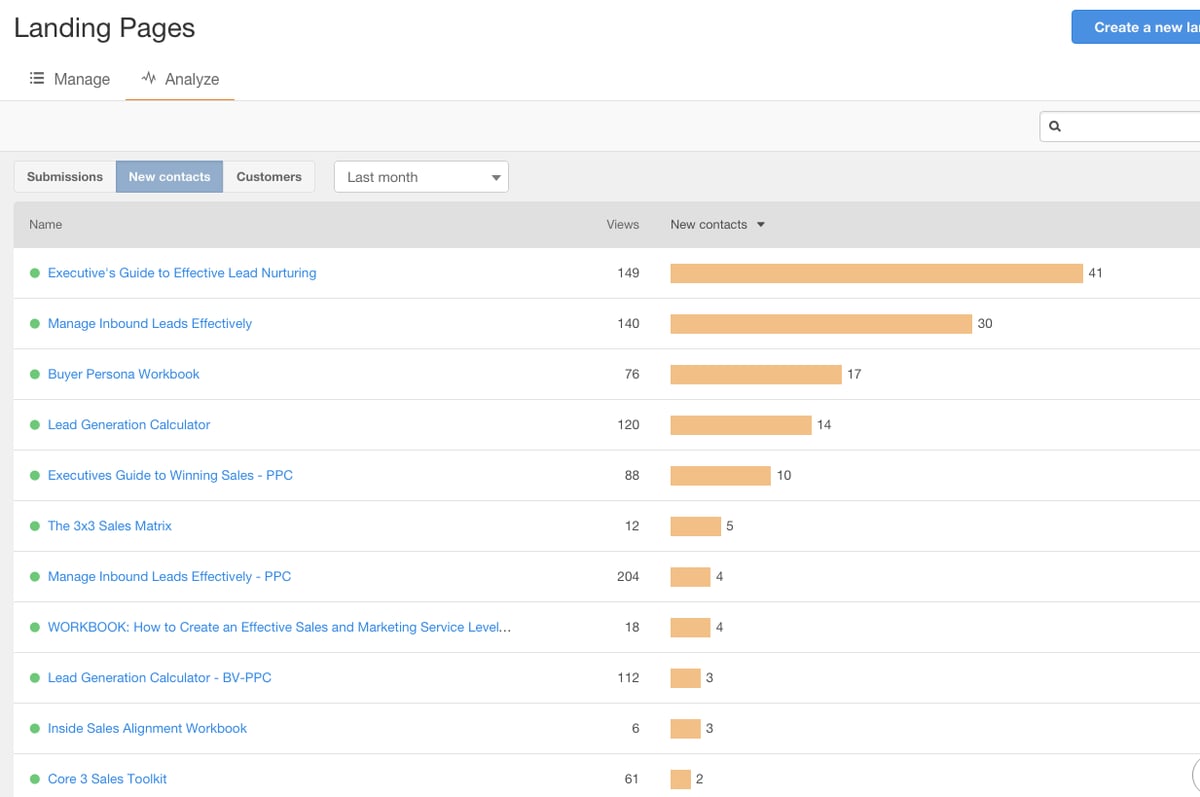Switch to the Submissions metric
Image resolution: width=1200 pixels, height=797 pixels.
63,176
